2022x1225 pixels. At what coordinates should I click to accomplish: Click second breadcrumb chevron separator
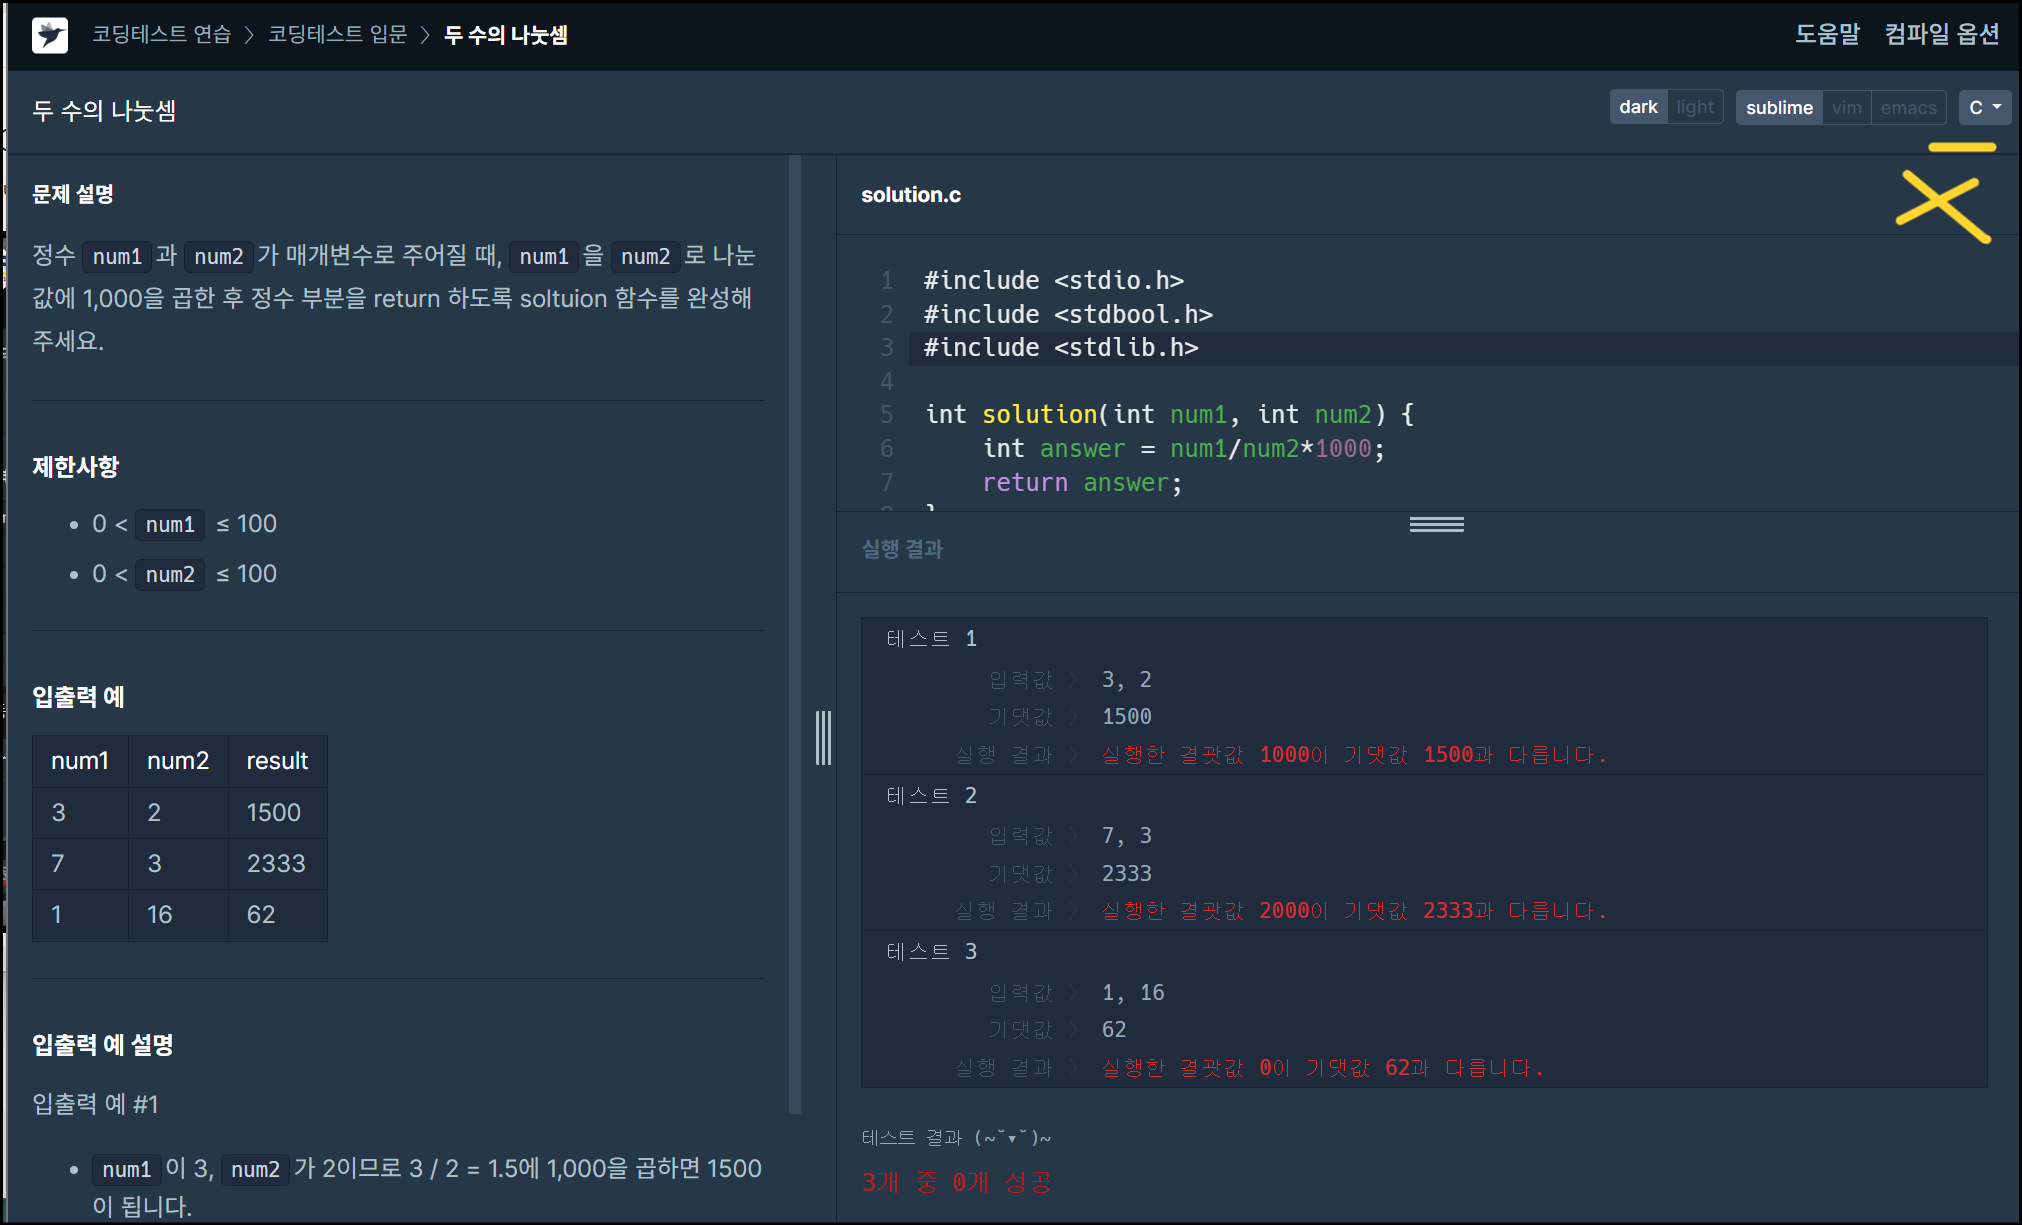point(425,36)
